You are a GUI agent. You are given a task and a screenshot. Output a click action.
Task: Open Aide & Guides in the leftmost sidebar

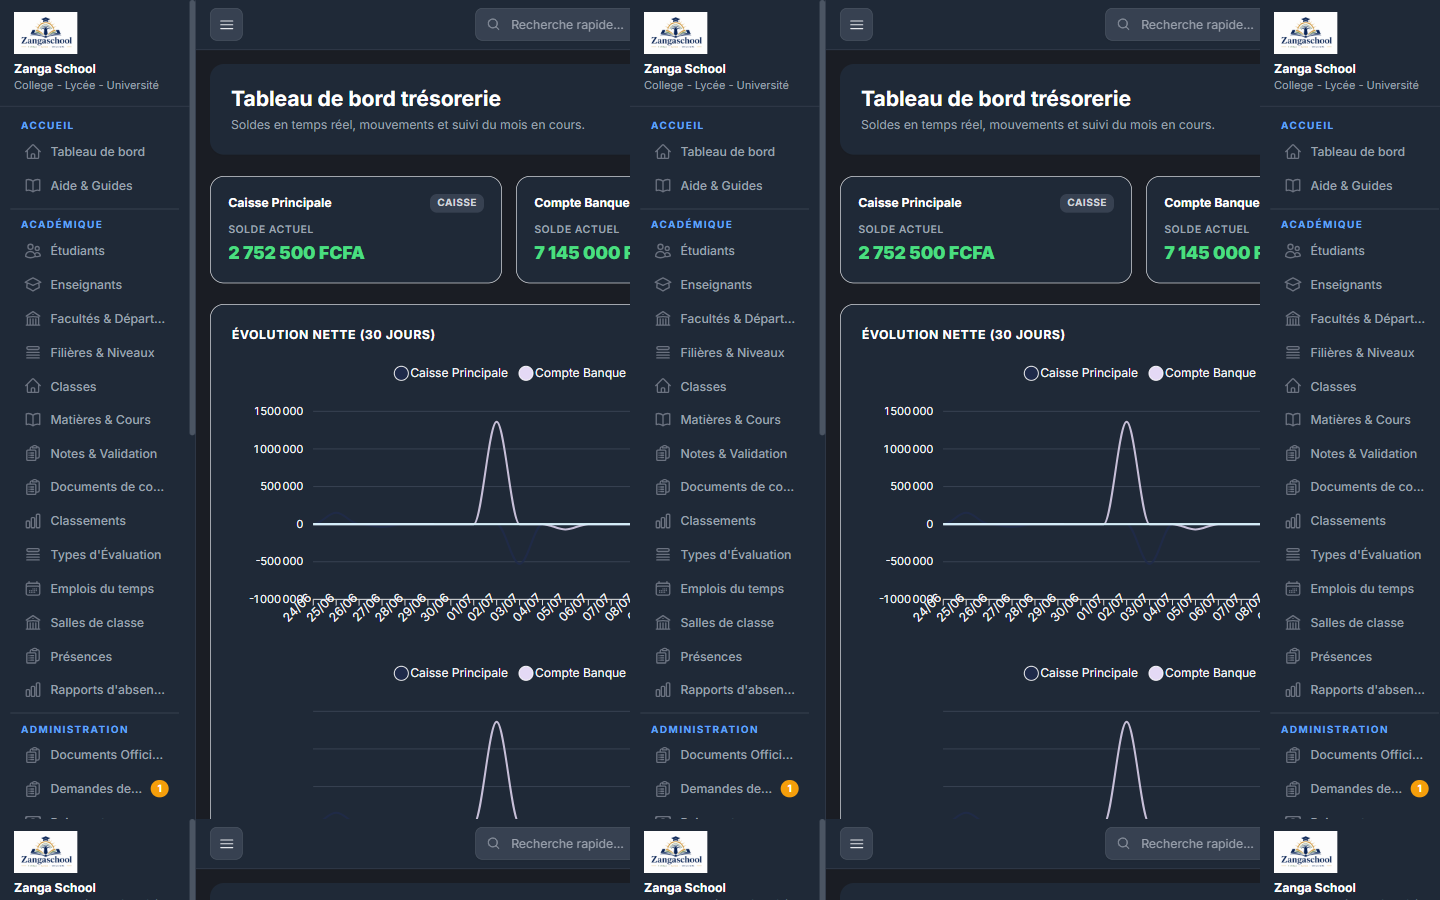(95, 186)
